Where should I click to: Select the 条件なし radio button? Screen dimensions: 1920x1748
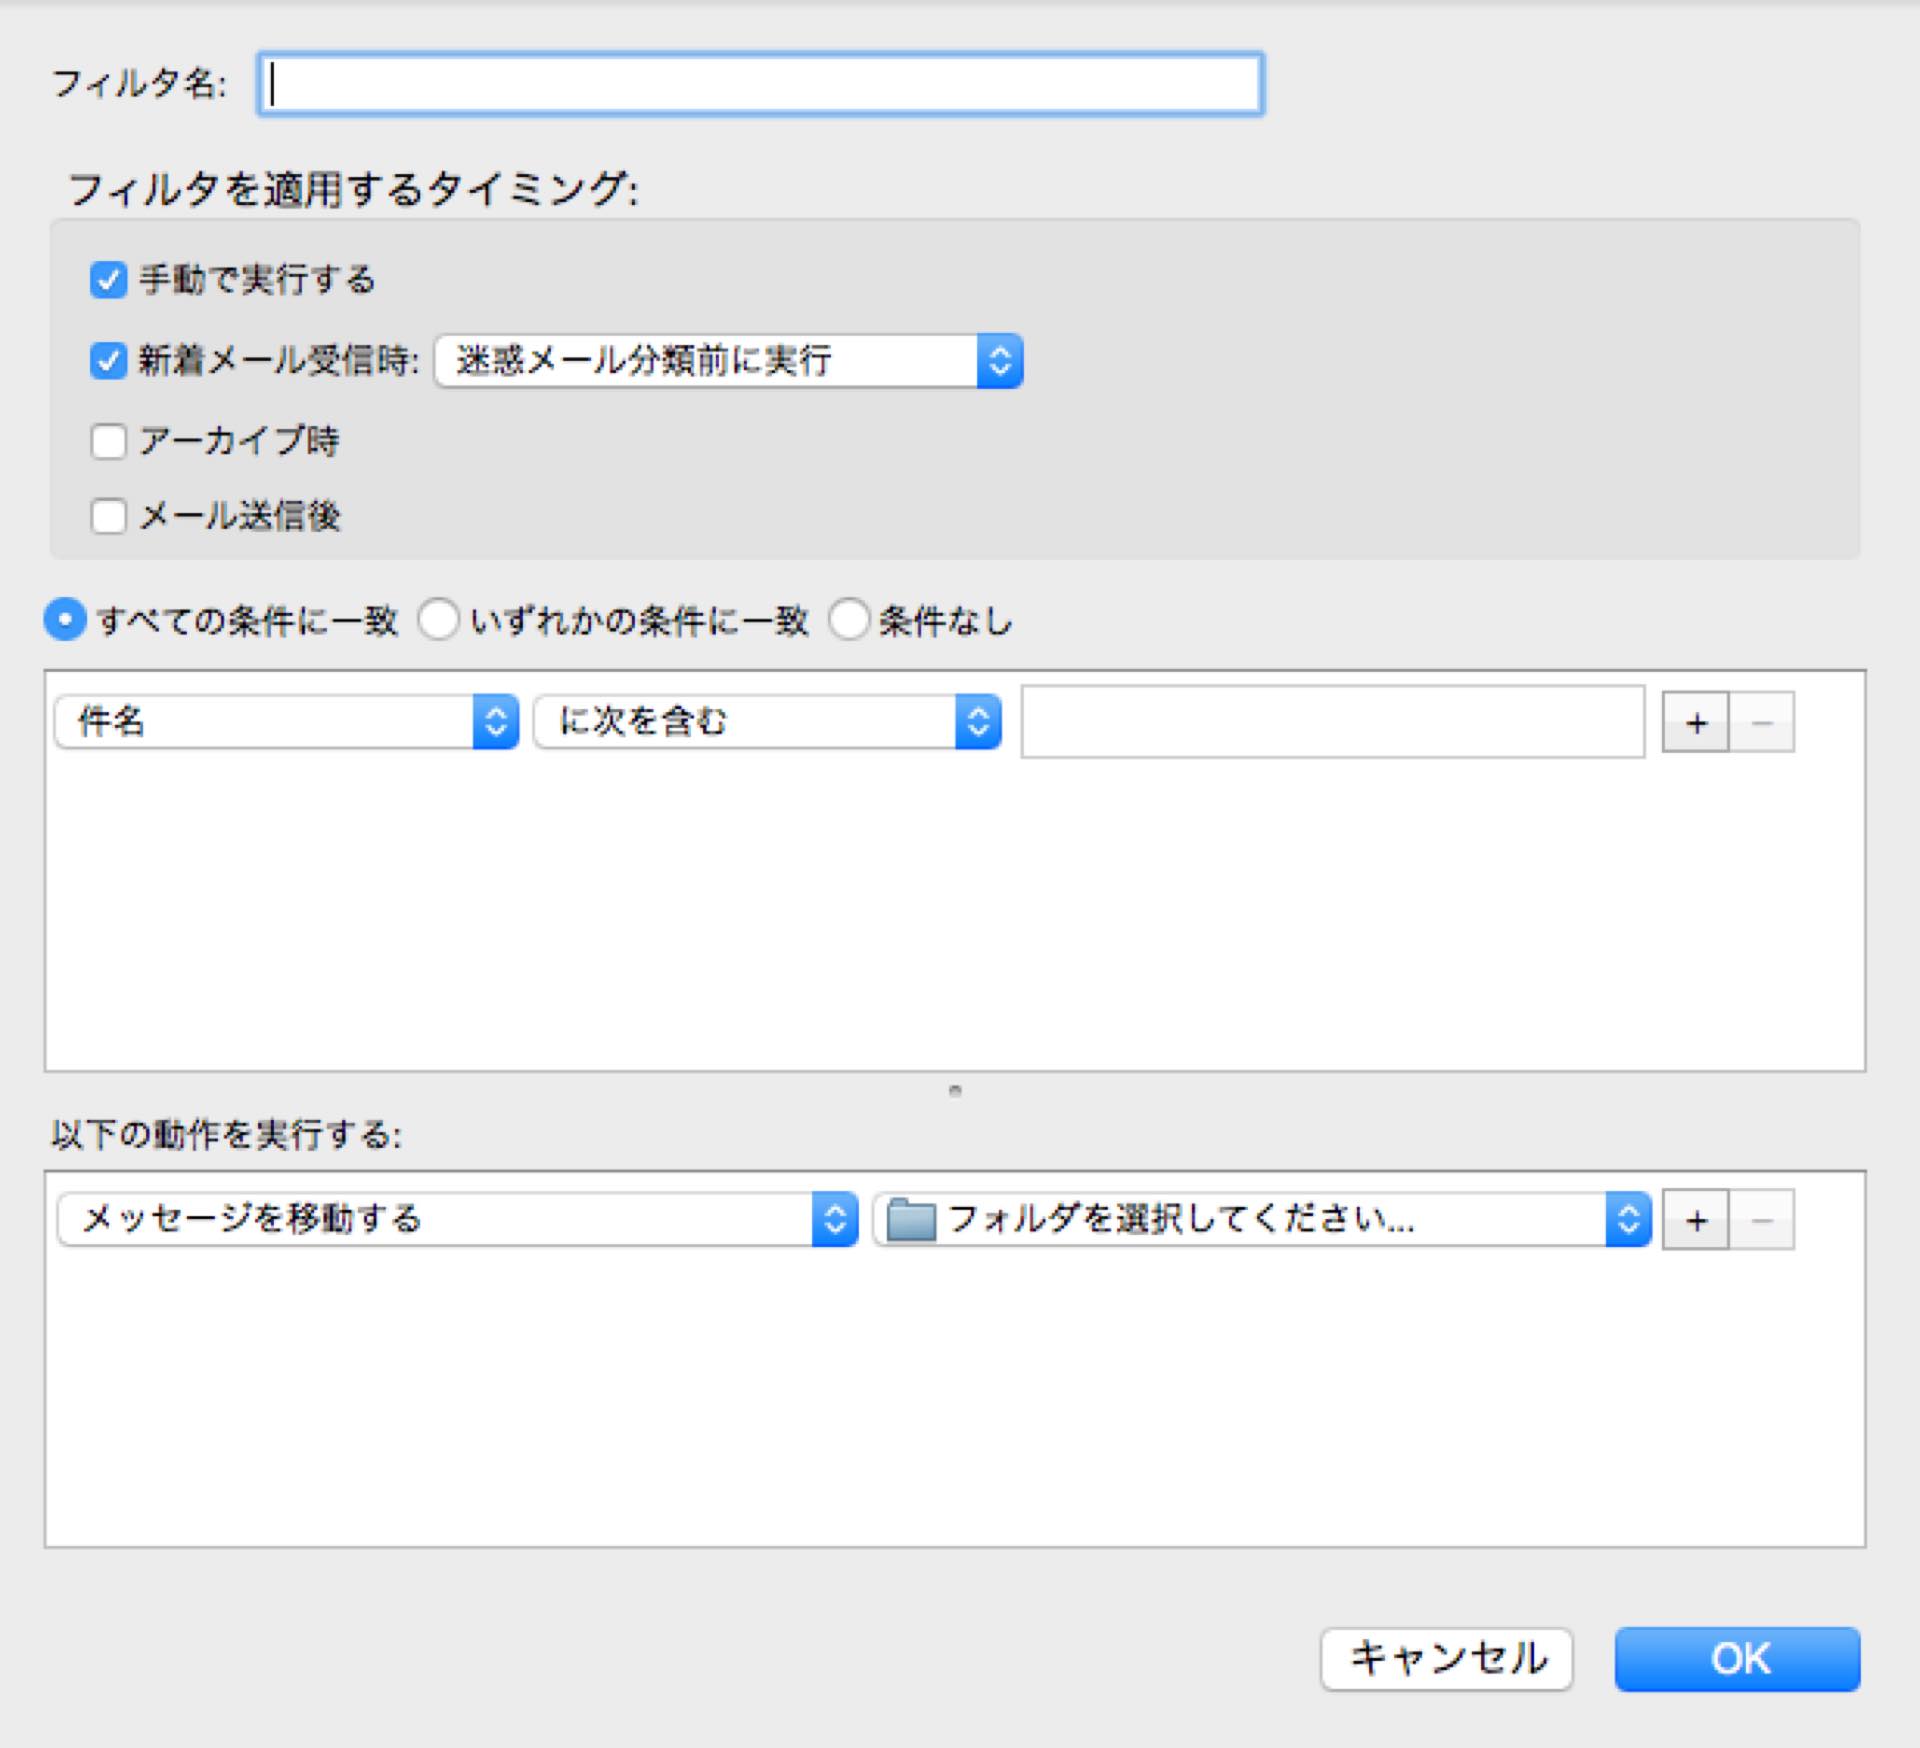(x=848, y=621)
